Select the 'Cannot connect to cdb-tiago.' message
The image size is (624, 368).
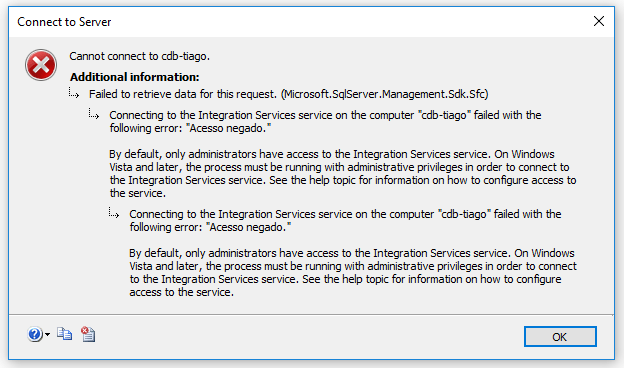point(139,56)
